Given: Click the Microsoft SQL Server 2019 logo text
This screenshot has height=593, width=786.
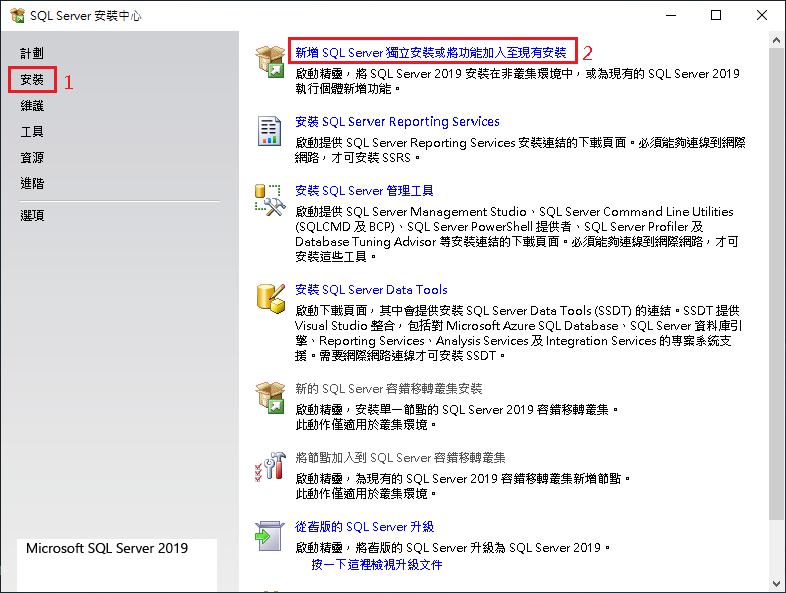Looking at the screenshot, I should tap(107, 548).
